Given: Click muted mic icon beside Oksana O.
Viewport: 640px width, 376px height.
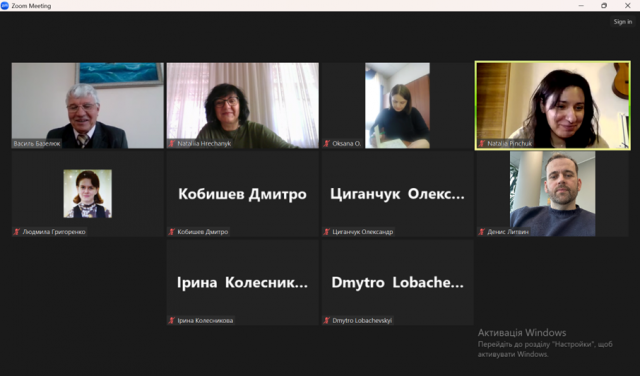Looking at the screenshot, I should pos(327,143).
